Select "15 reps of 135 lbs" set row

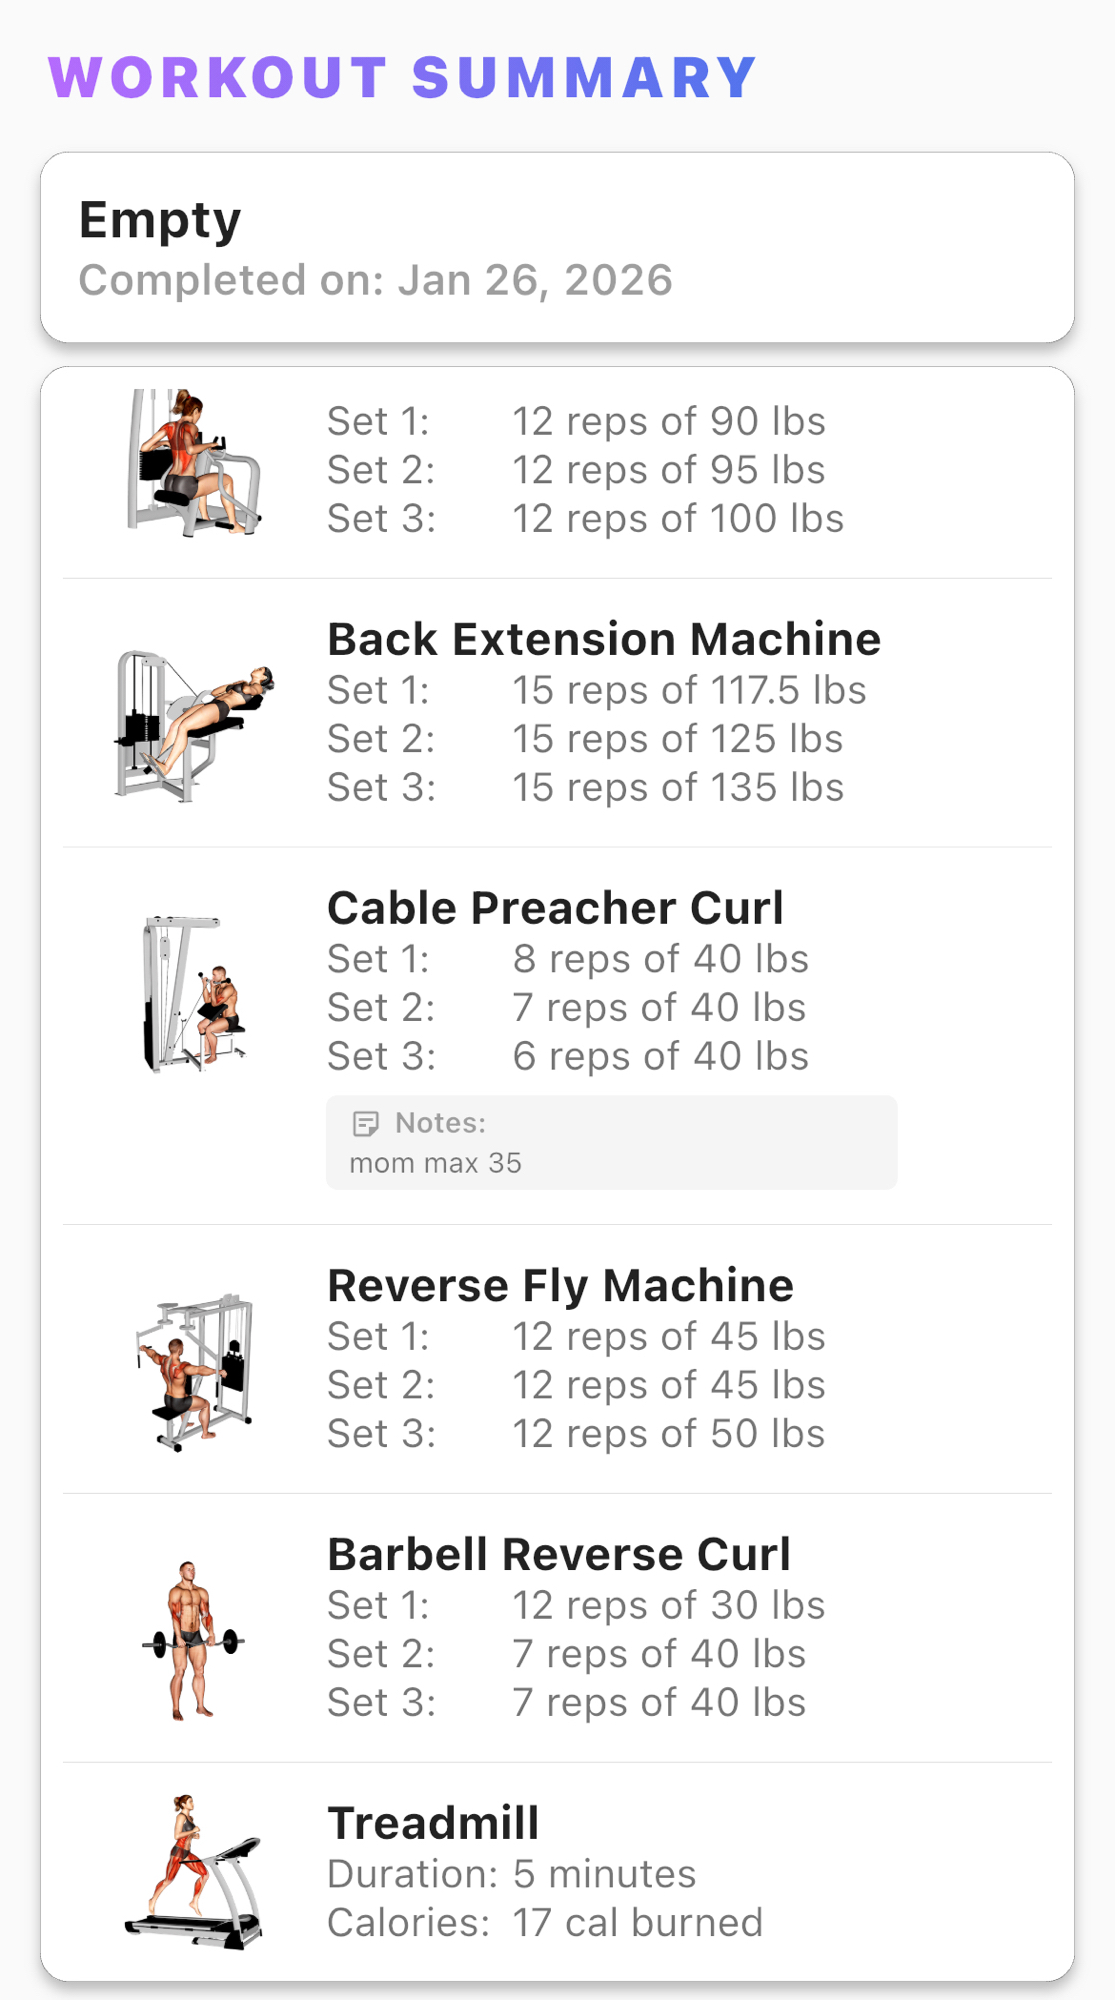click(x=677, y=788)
